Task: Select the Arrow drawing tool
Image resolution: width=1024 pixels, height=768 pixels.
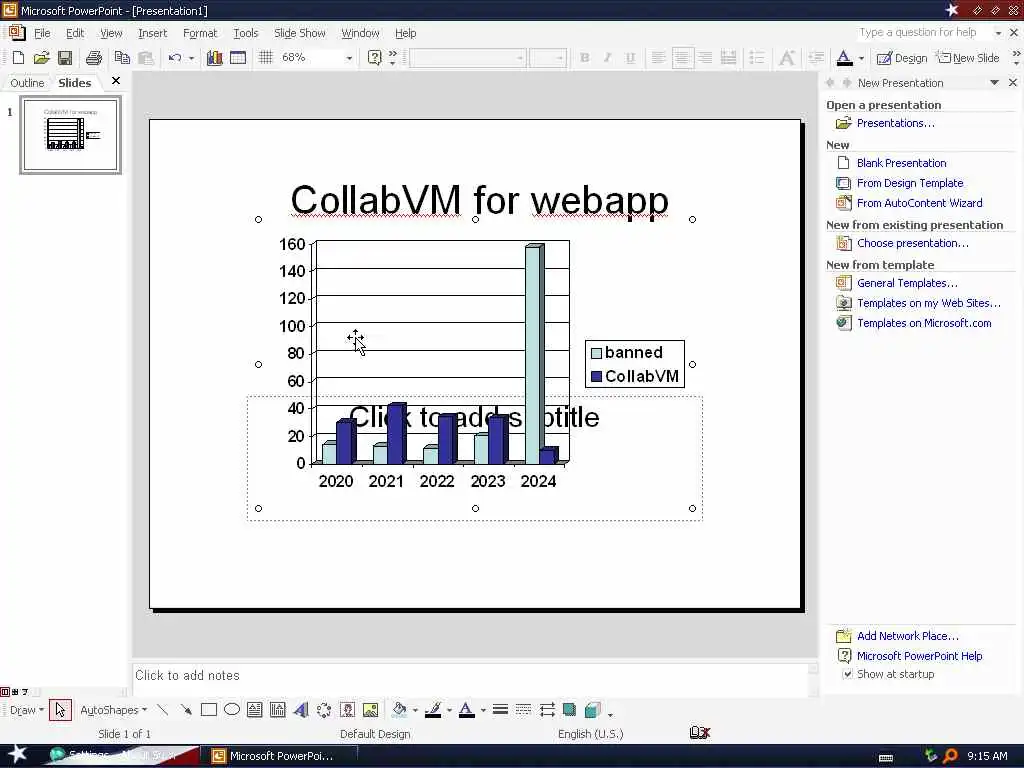Action: click(x=185, y=710)
